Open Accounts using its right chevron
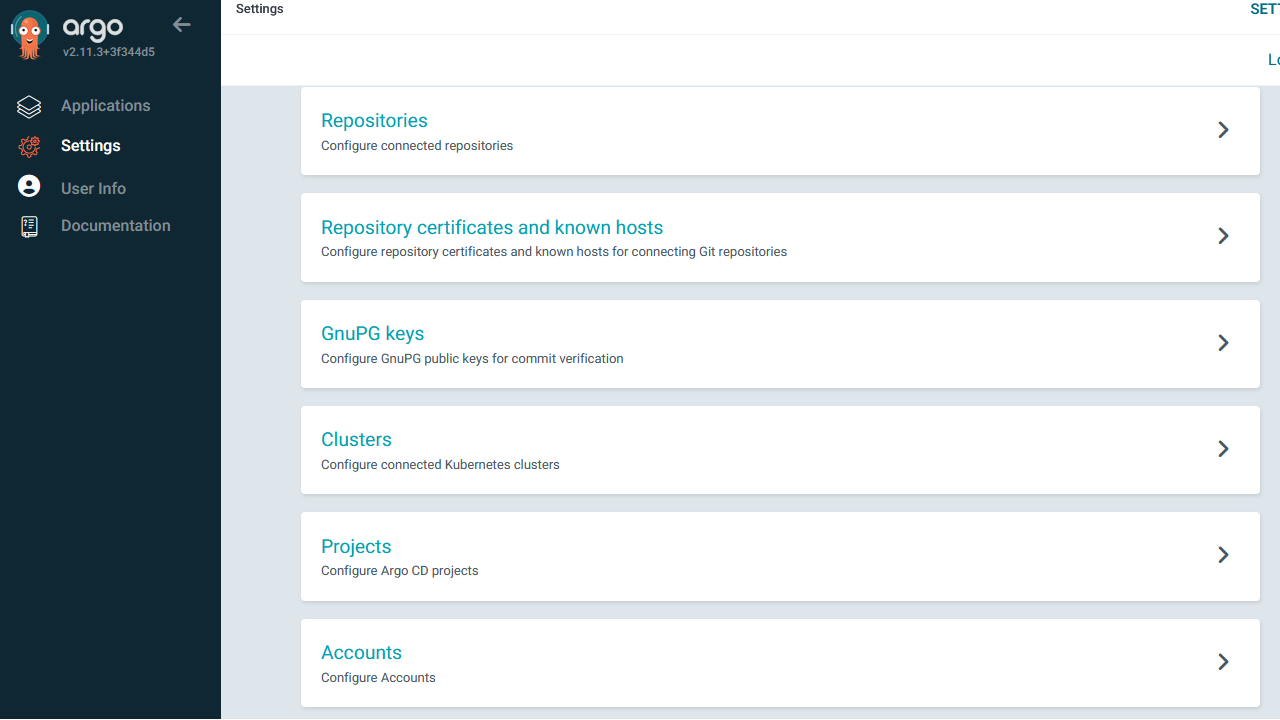Viewport: 1280px width, 720px height. [x=1223, y=662]
